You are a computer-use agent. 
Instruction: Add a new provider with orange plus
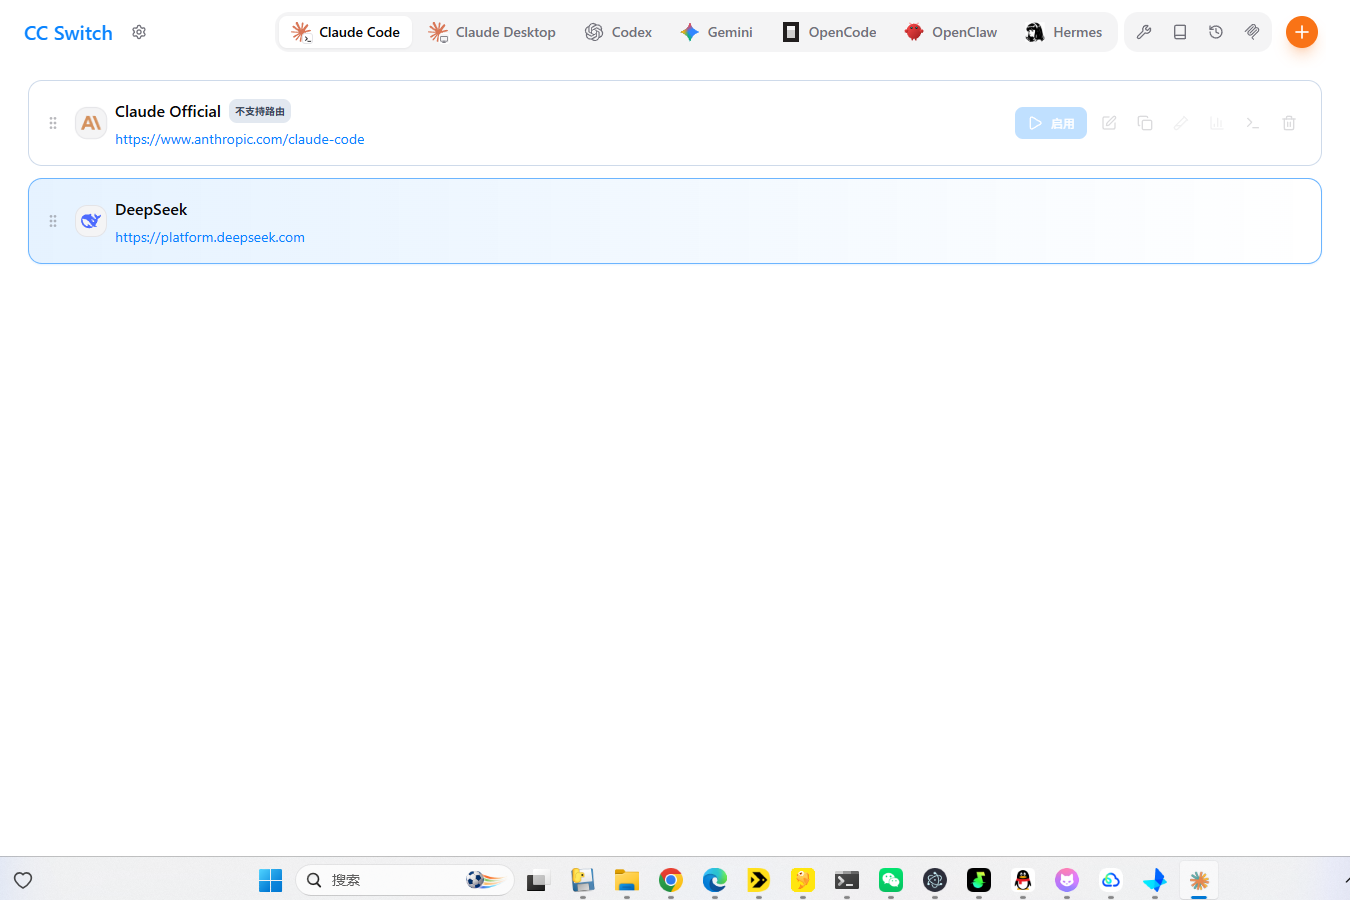coord(1301,32)
